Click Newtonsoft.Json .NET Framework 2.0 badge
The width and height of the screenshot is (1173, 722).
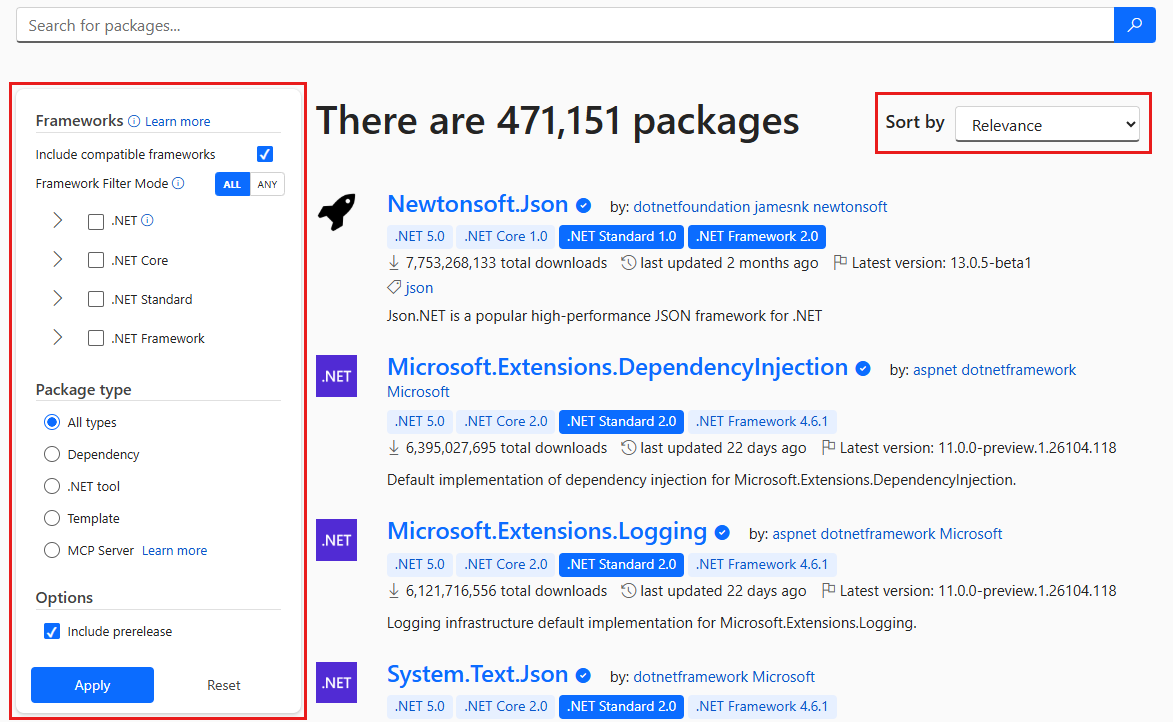point(757,236)
